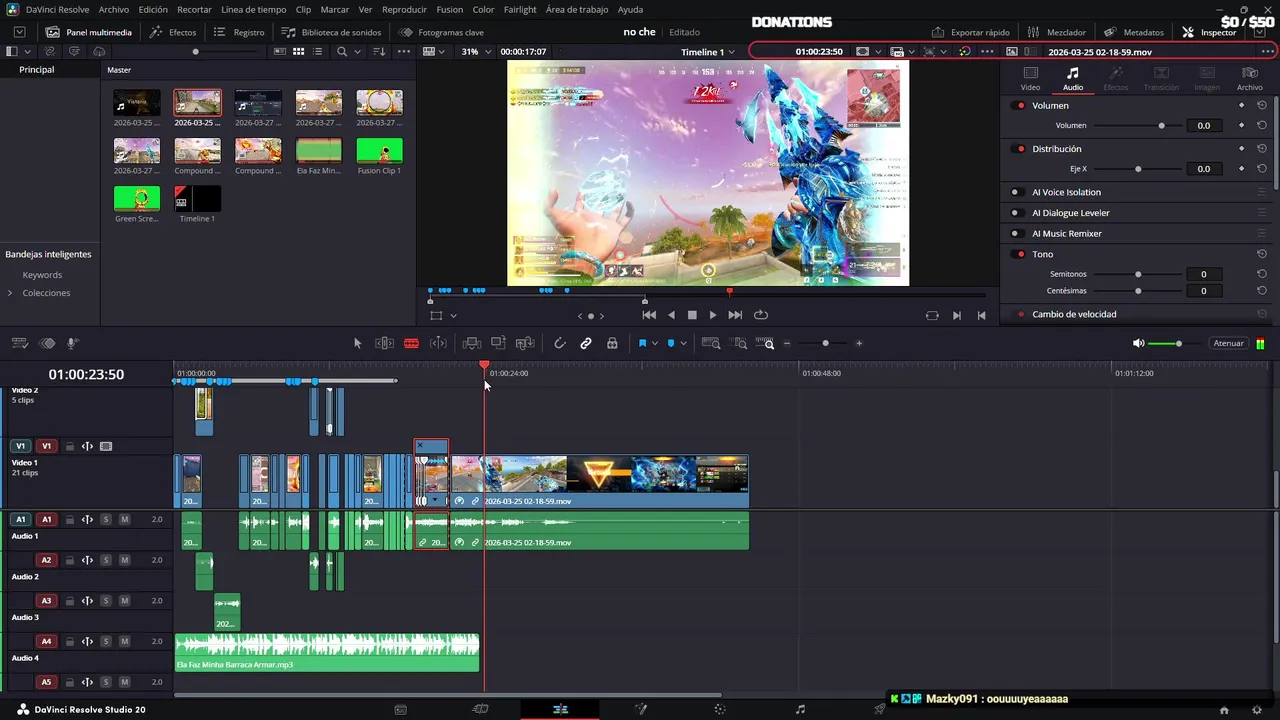The height and width of the screenshot is (720, 1280).
Task: Click the blue Marker icon
Action: pos(670,343)
